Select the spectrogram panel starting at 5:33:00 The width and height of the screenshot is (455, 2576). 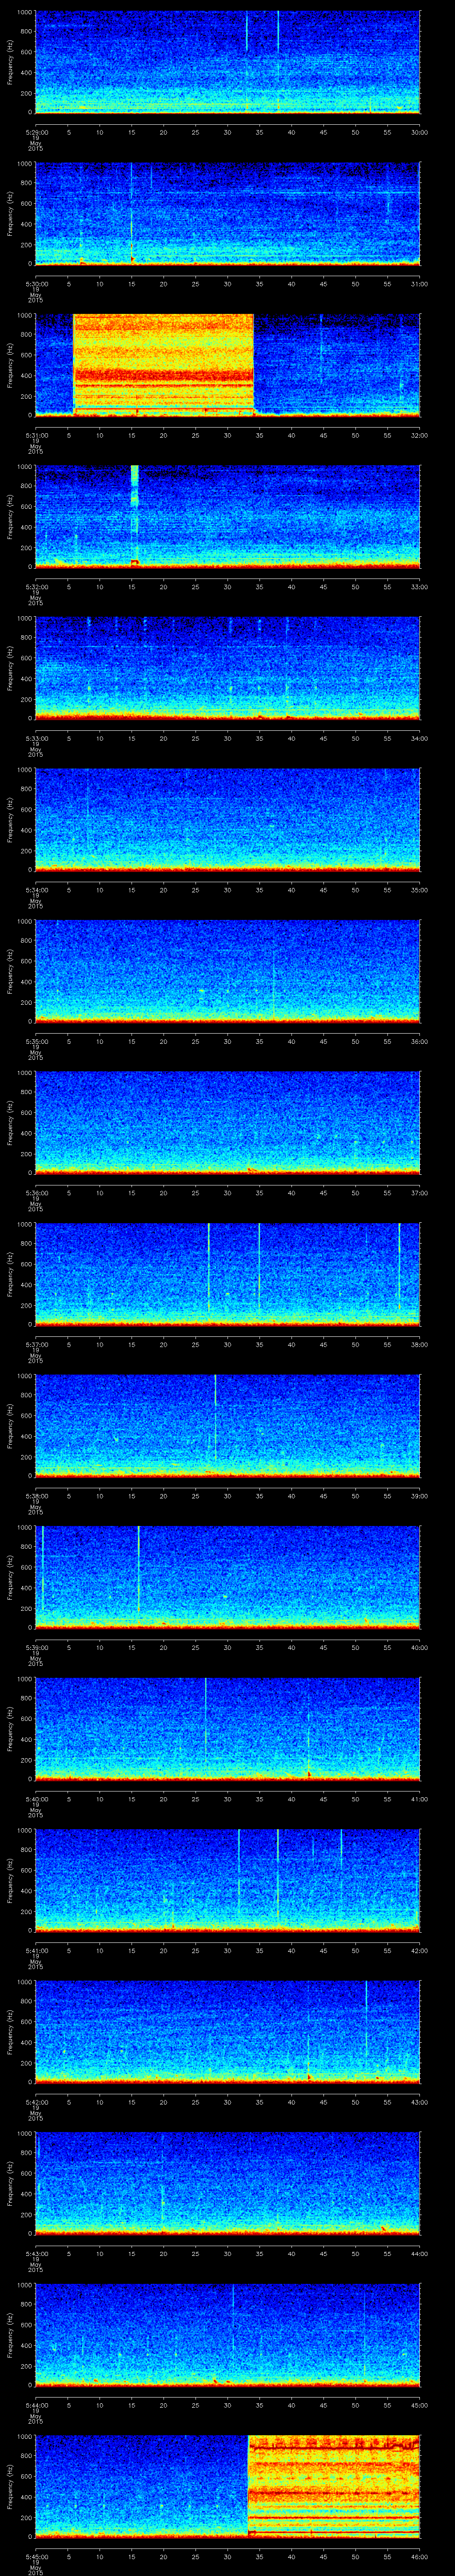pyautogui.click(x=227, y=669)
